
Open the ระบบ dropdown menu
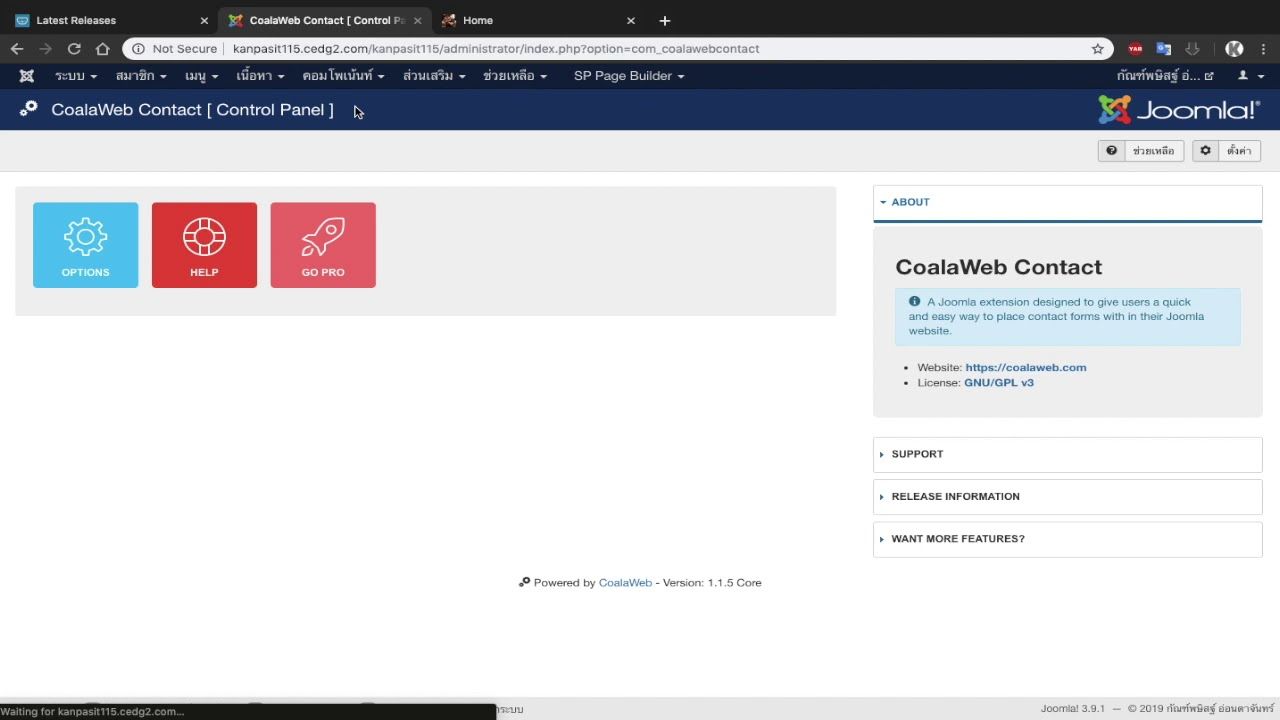76,76
